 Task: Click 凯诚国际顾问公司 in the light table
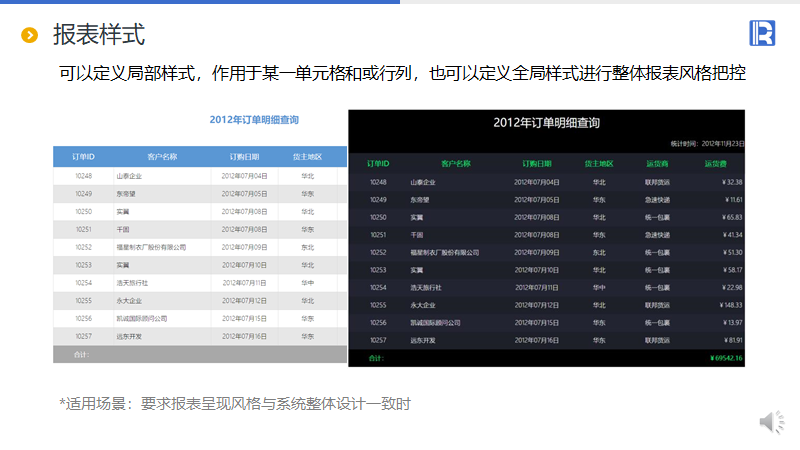tap(142, 319)
